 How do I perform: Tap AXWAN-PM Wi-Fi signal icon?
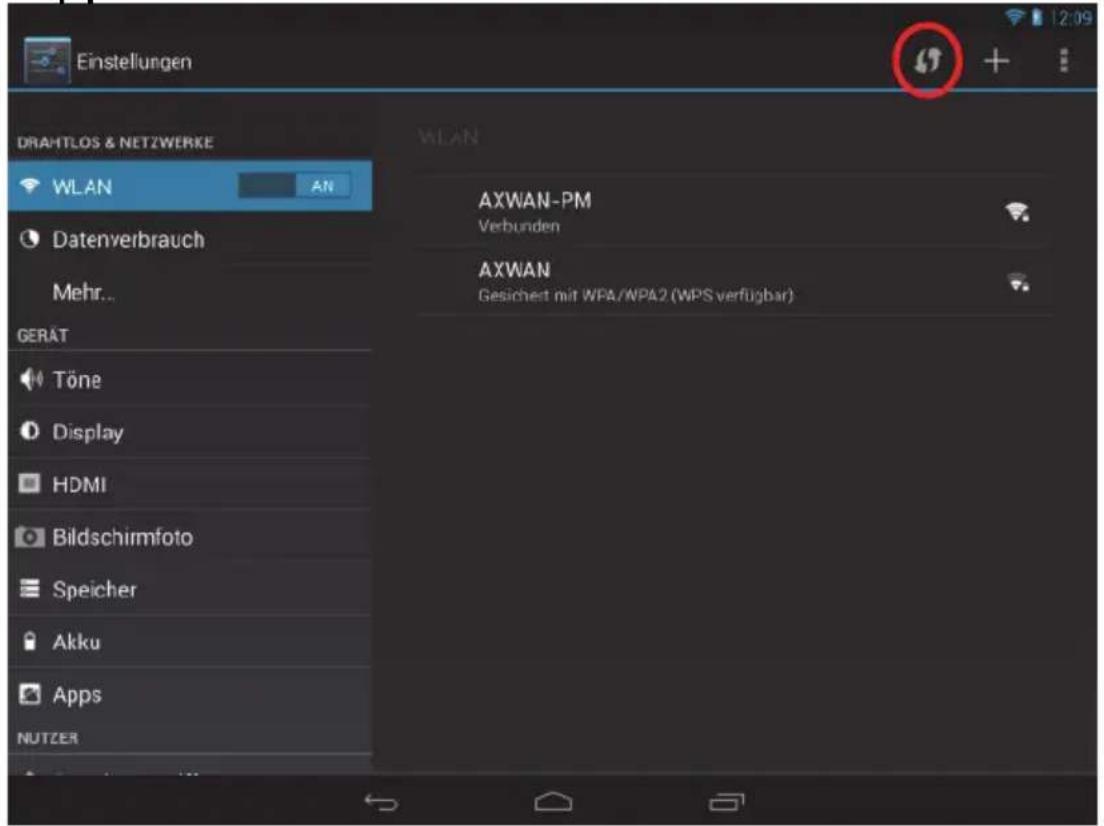click(1017, 212)
